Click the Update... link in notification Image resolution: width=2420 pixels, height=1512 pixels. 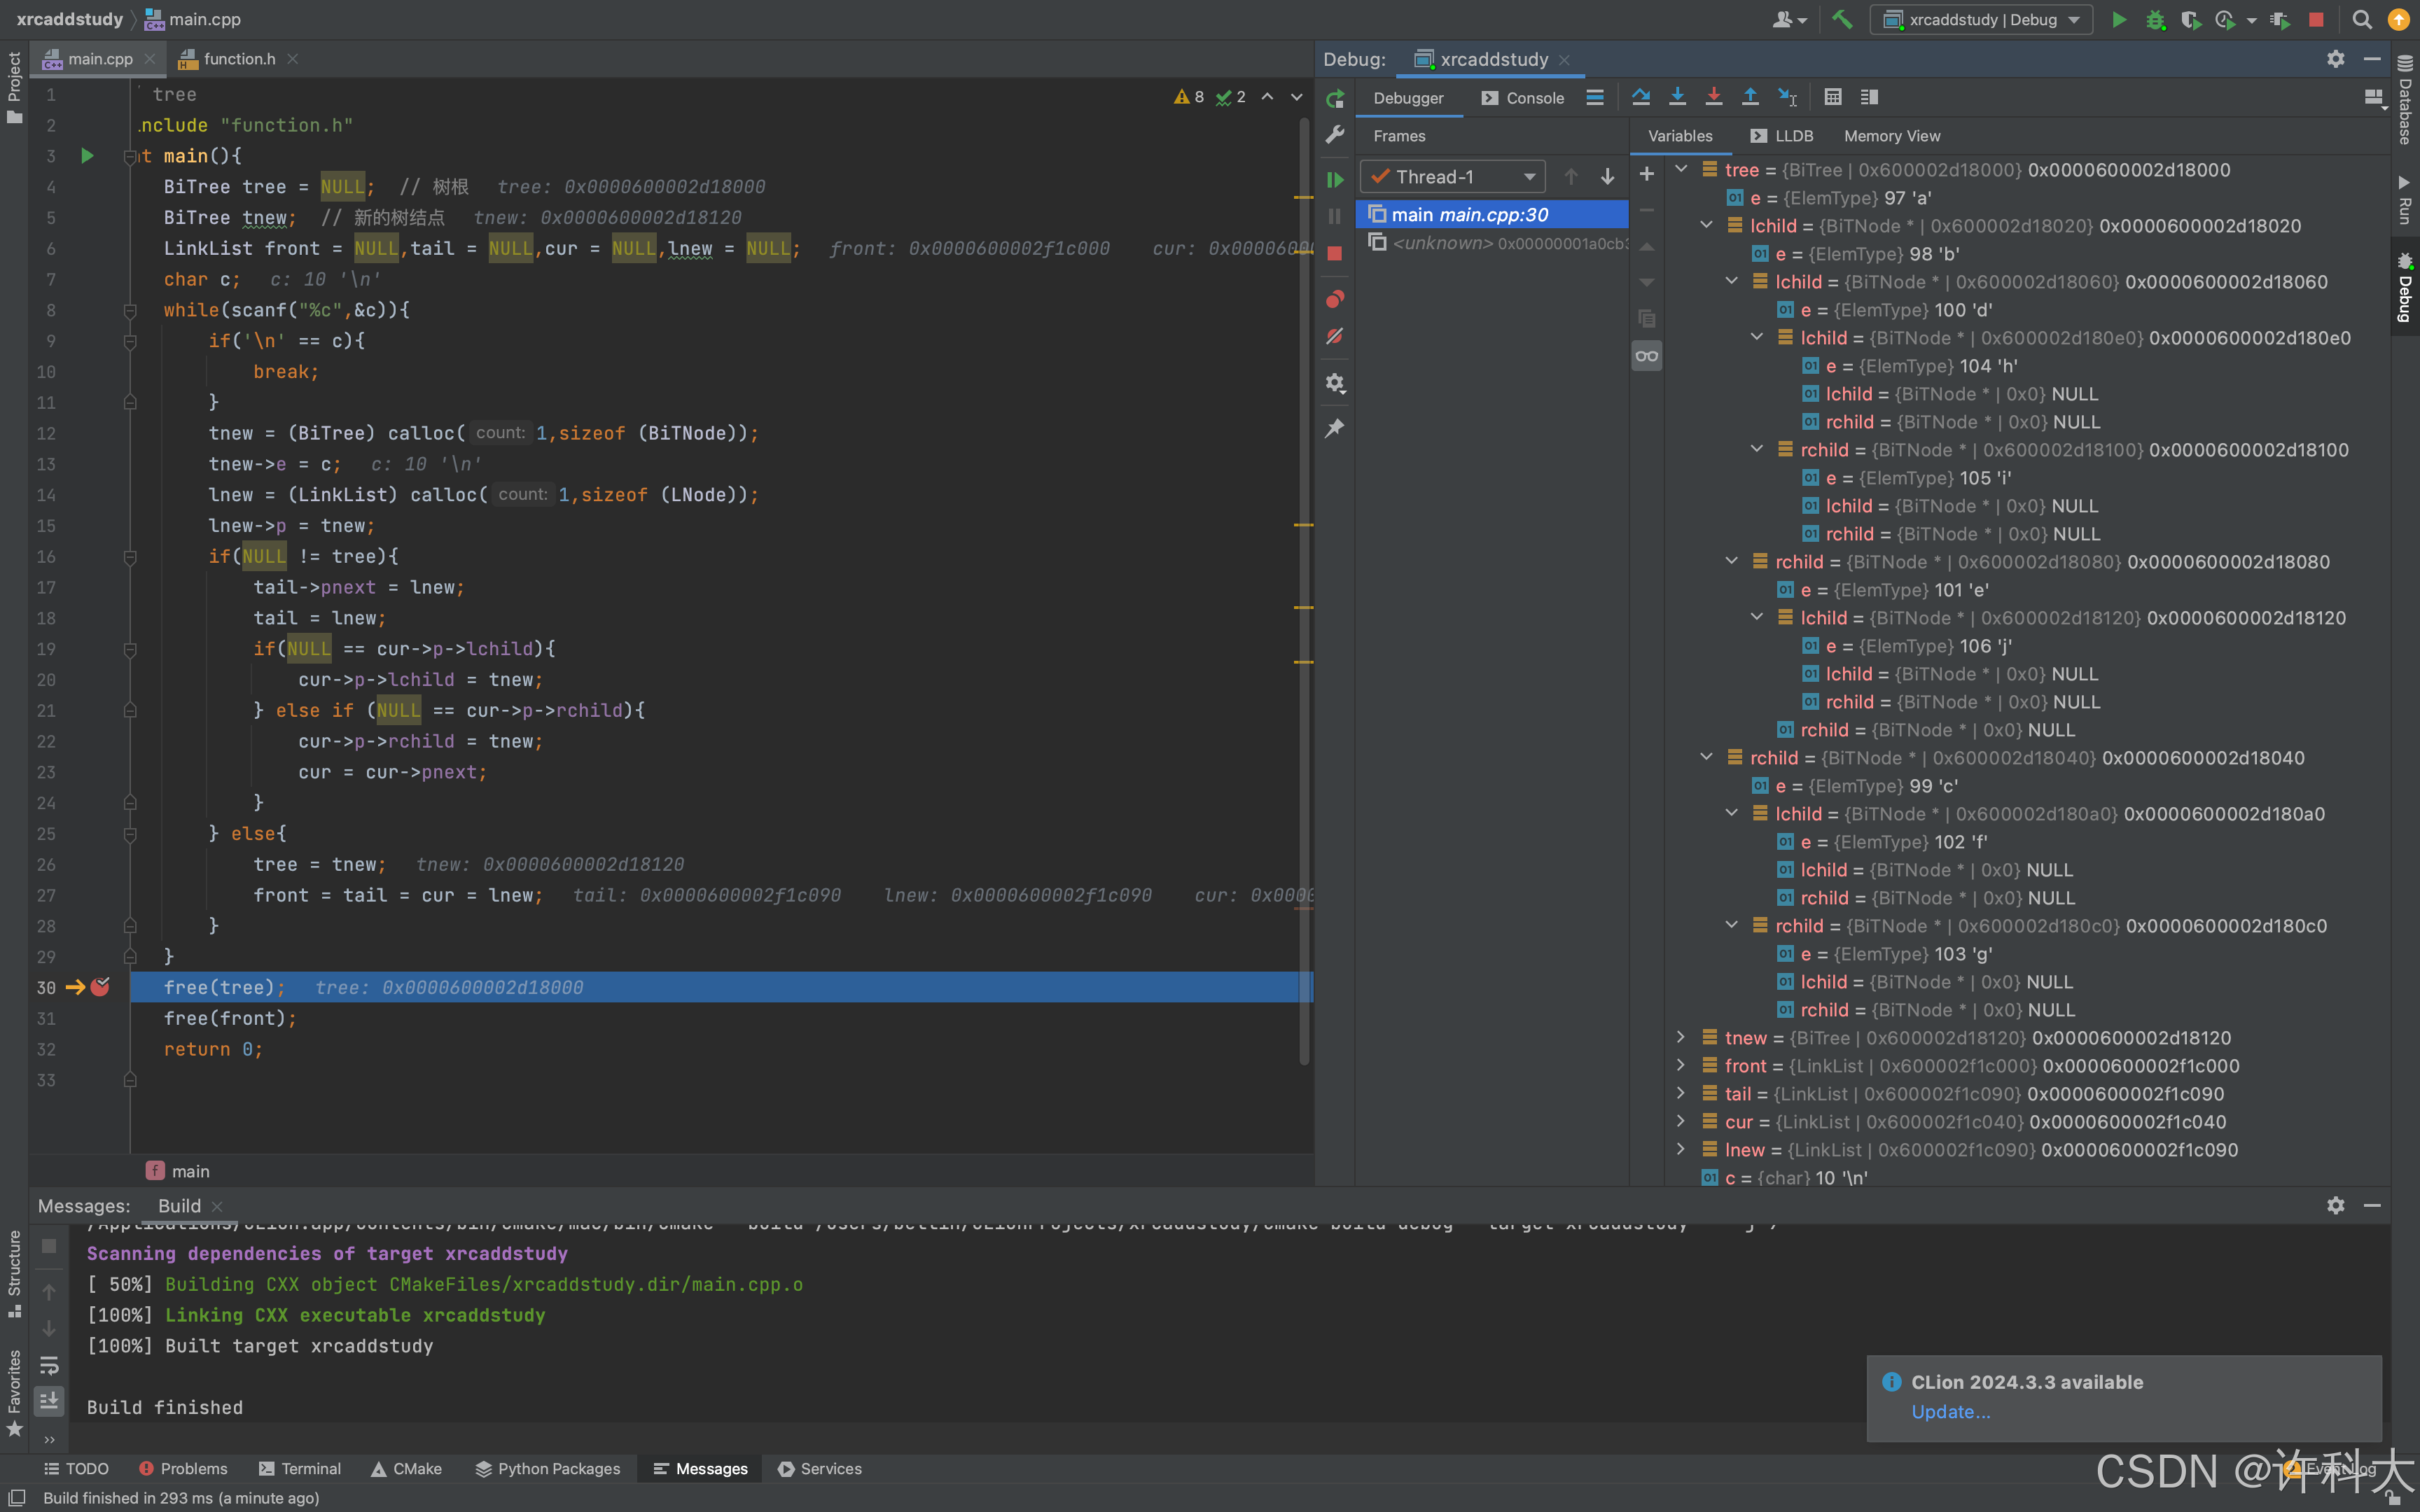[x=1950, y=1411]
